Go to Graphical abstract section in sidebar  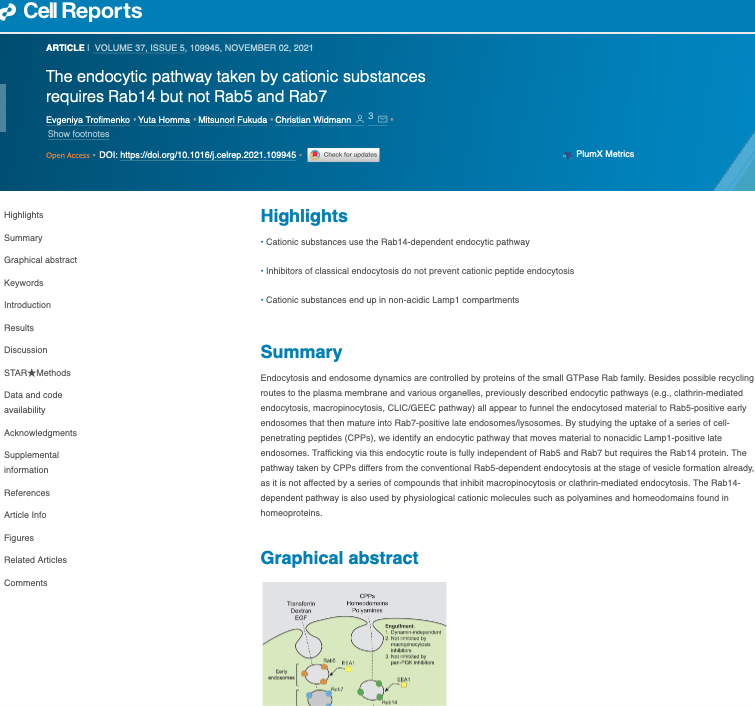coord(40,260)
